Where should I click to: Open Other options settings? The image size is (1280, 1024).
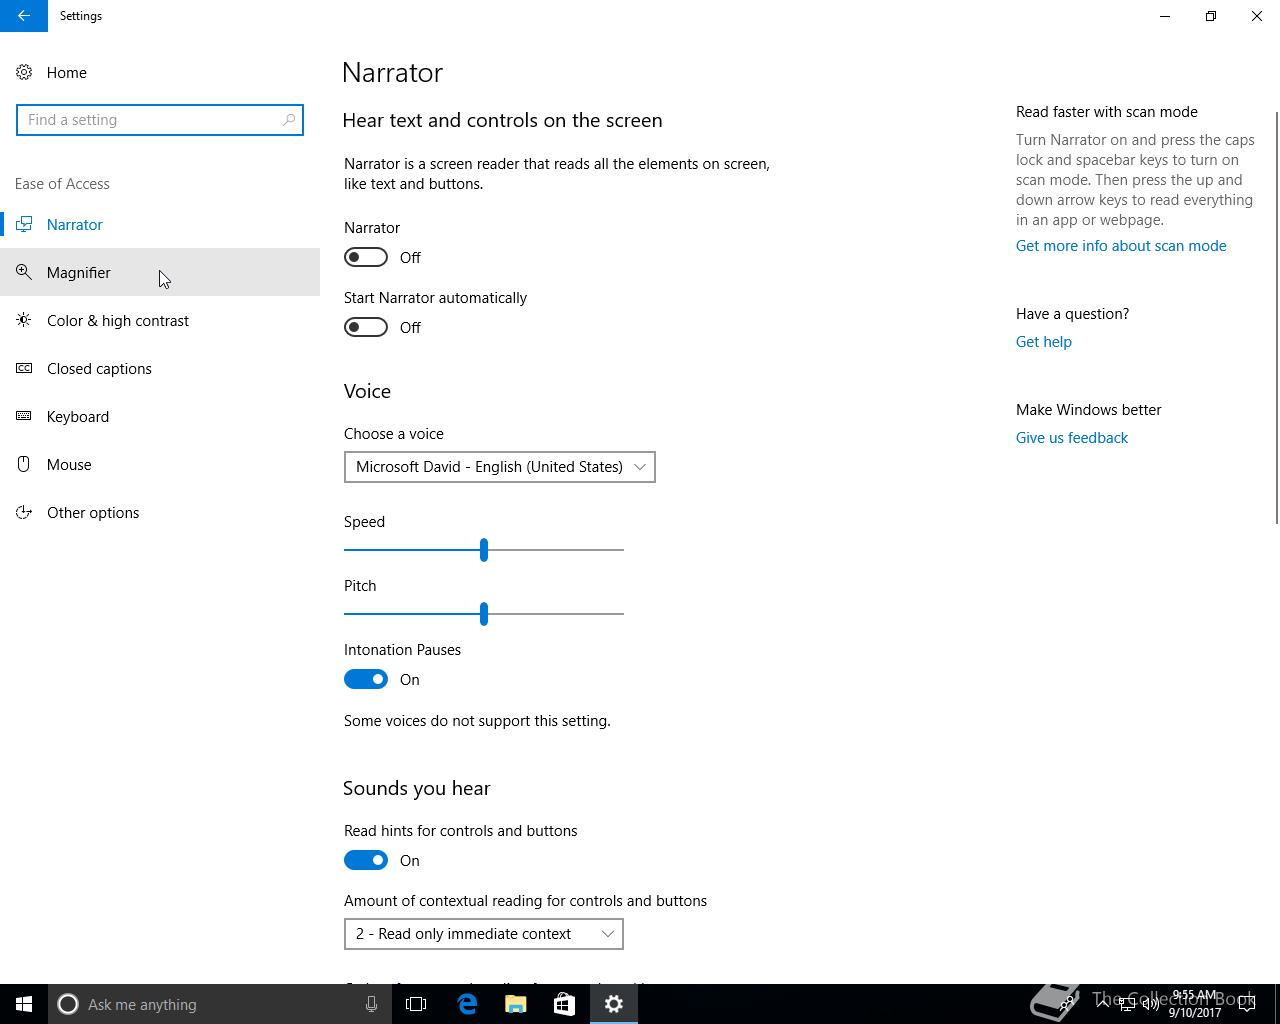[x=160, y=512]
